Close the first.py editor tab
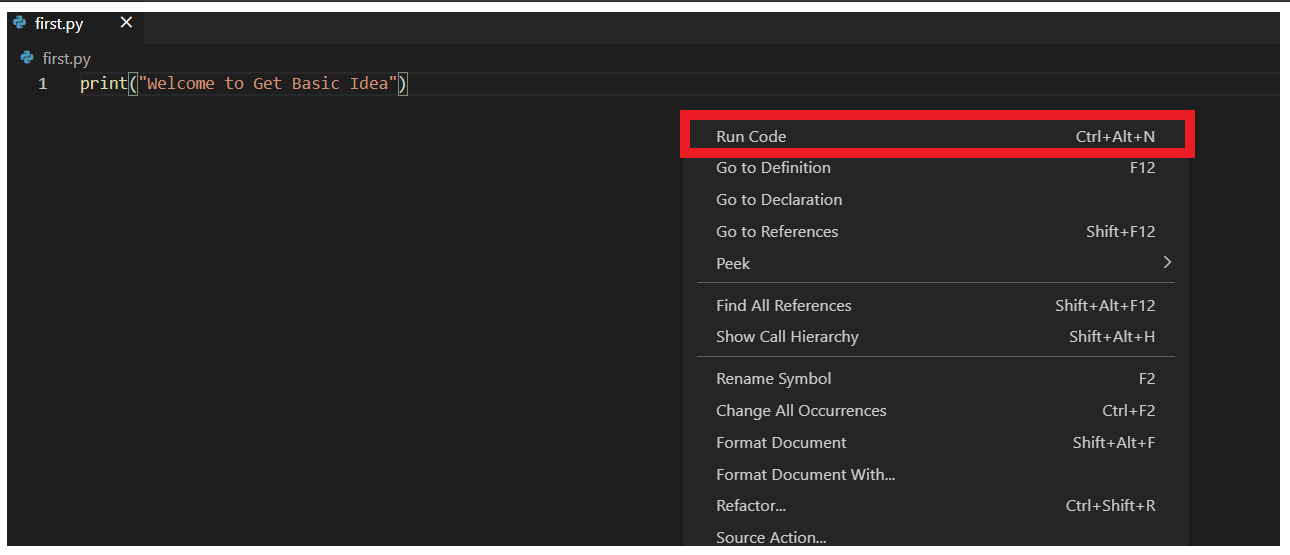Screen dimensions: 1290x555 126,23
